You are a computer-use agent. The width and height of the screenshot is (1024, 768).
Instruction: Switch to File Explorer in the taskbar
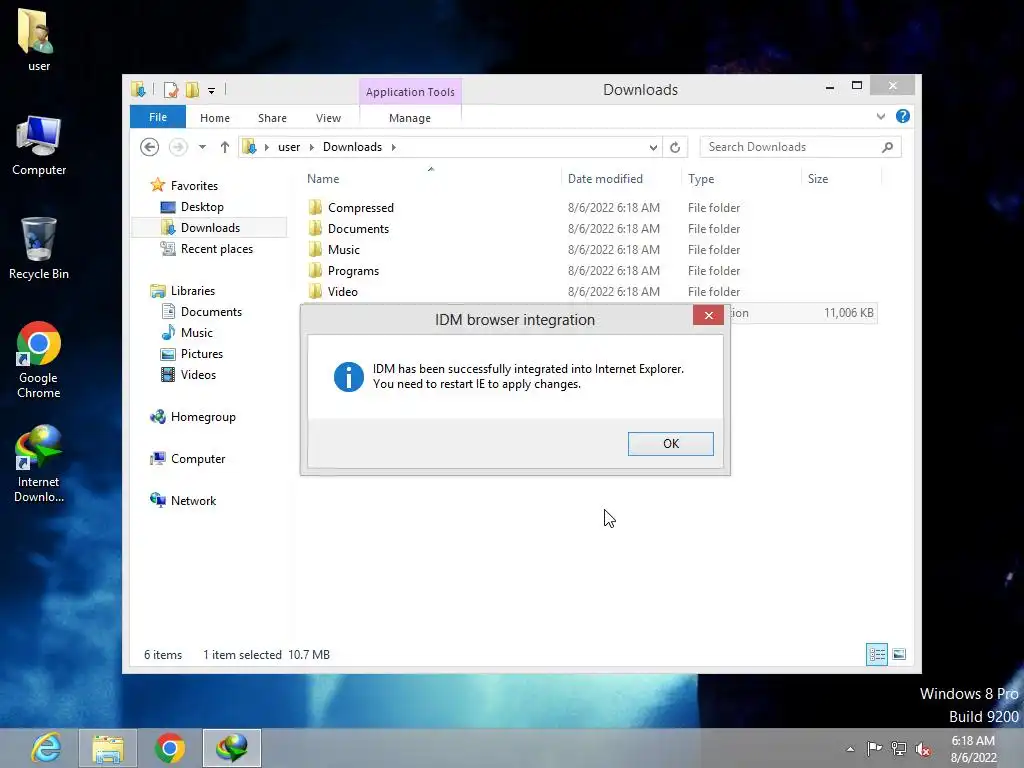(x=108, y=748)
